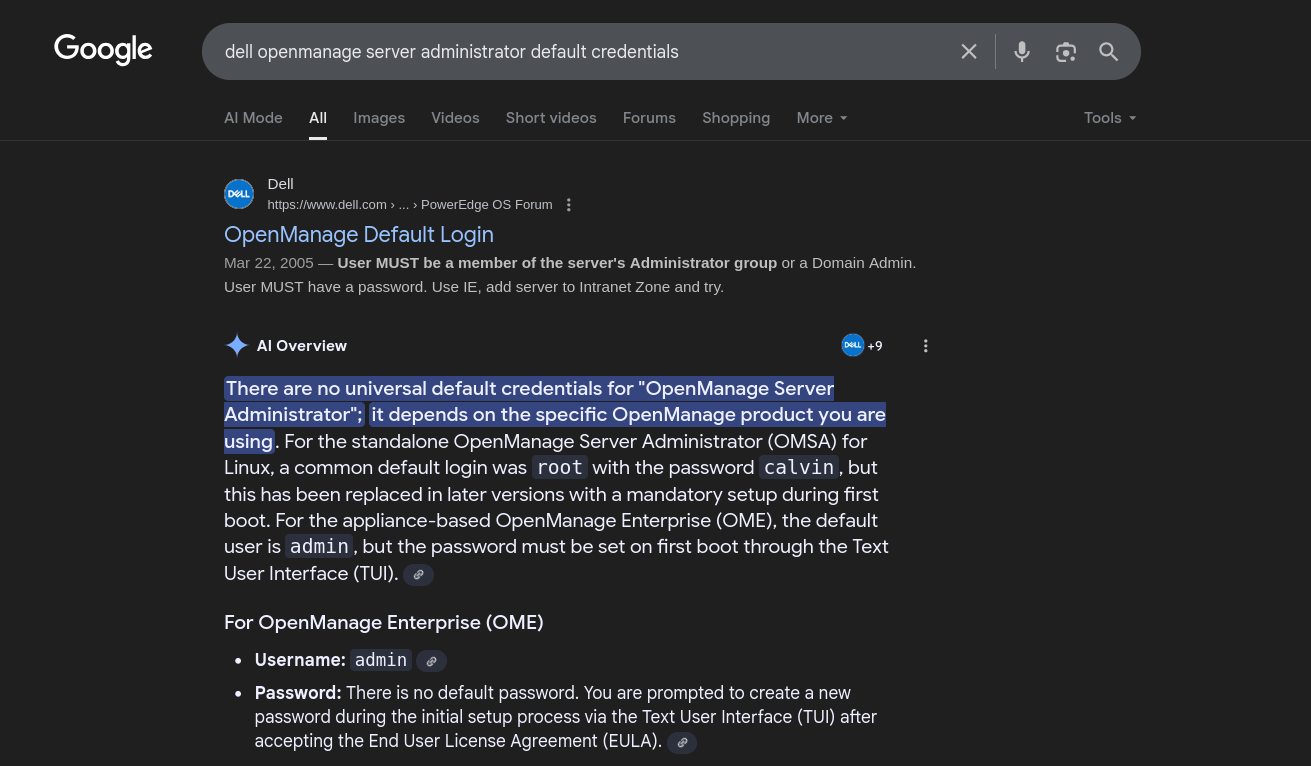Click the Google logo
Viewport: 1311px width, 766px height.
[103, 49]
